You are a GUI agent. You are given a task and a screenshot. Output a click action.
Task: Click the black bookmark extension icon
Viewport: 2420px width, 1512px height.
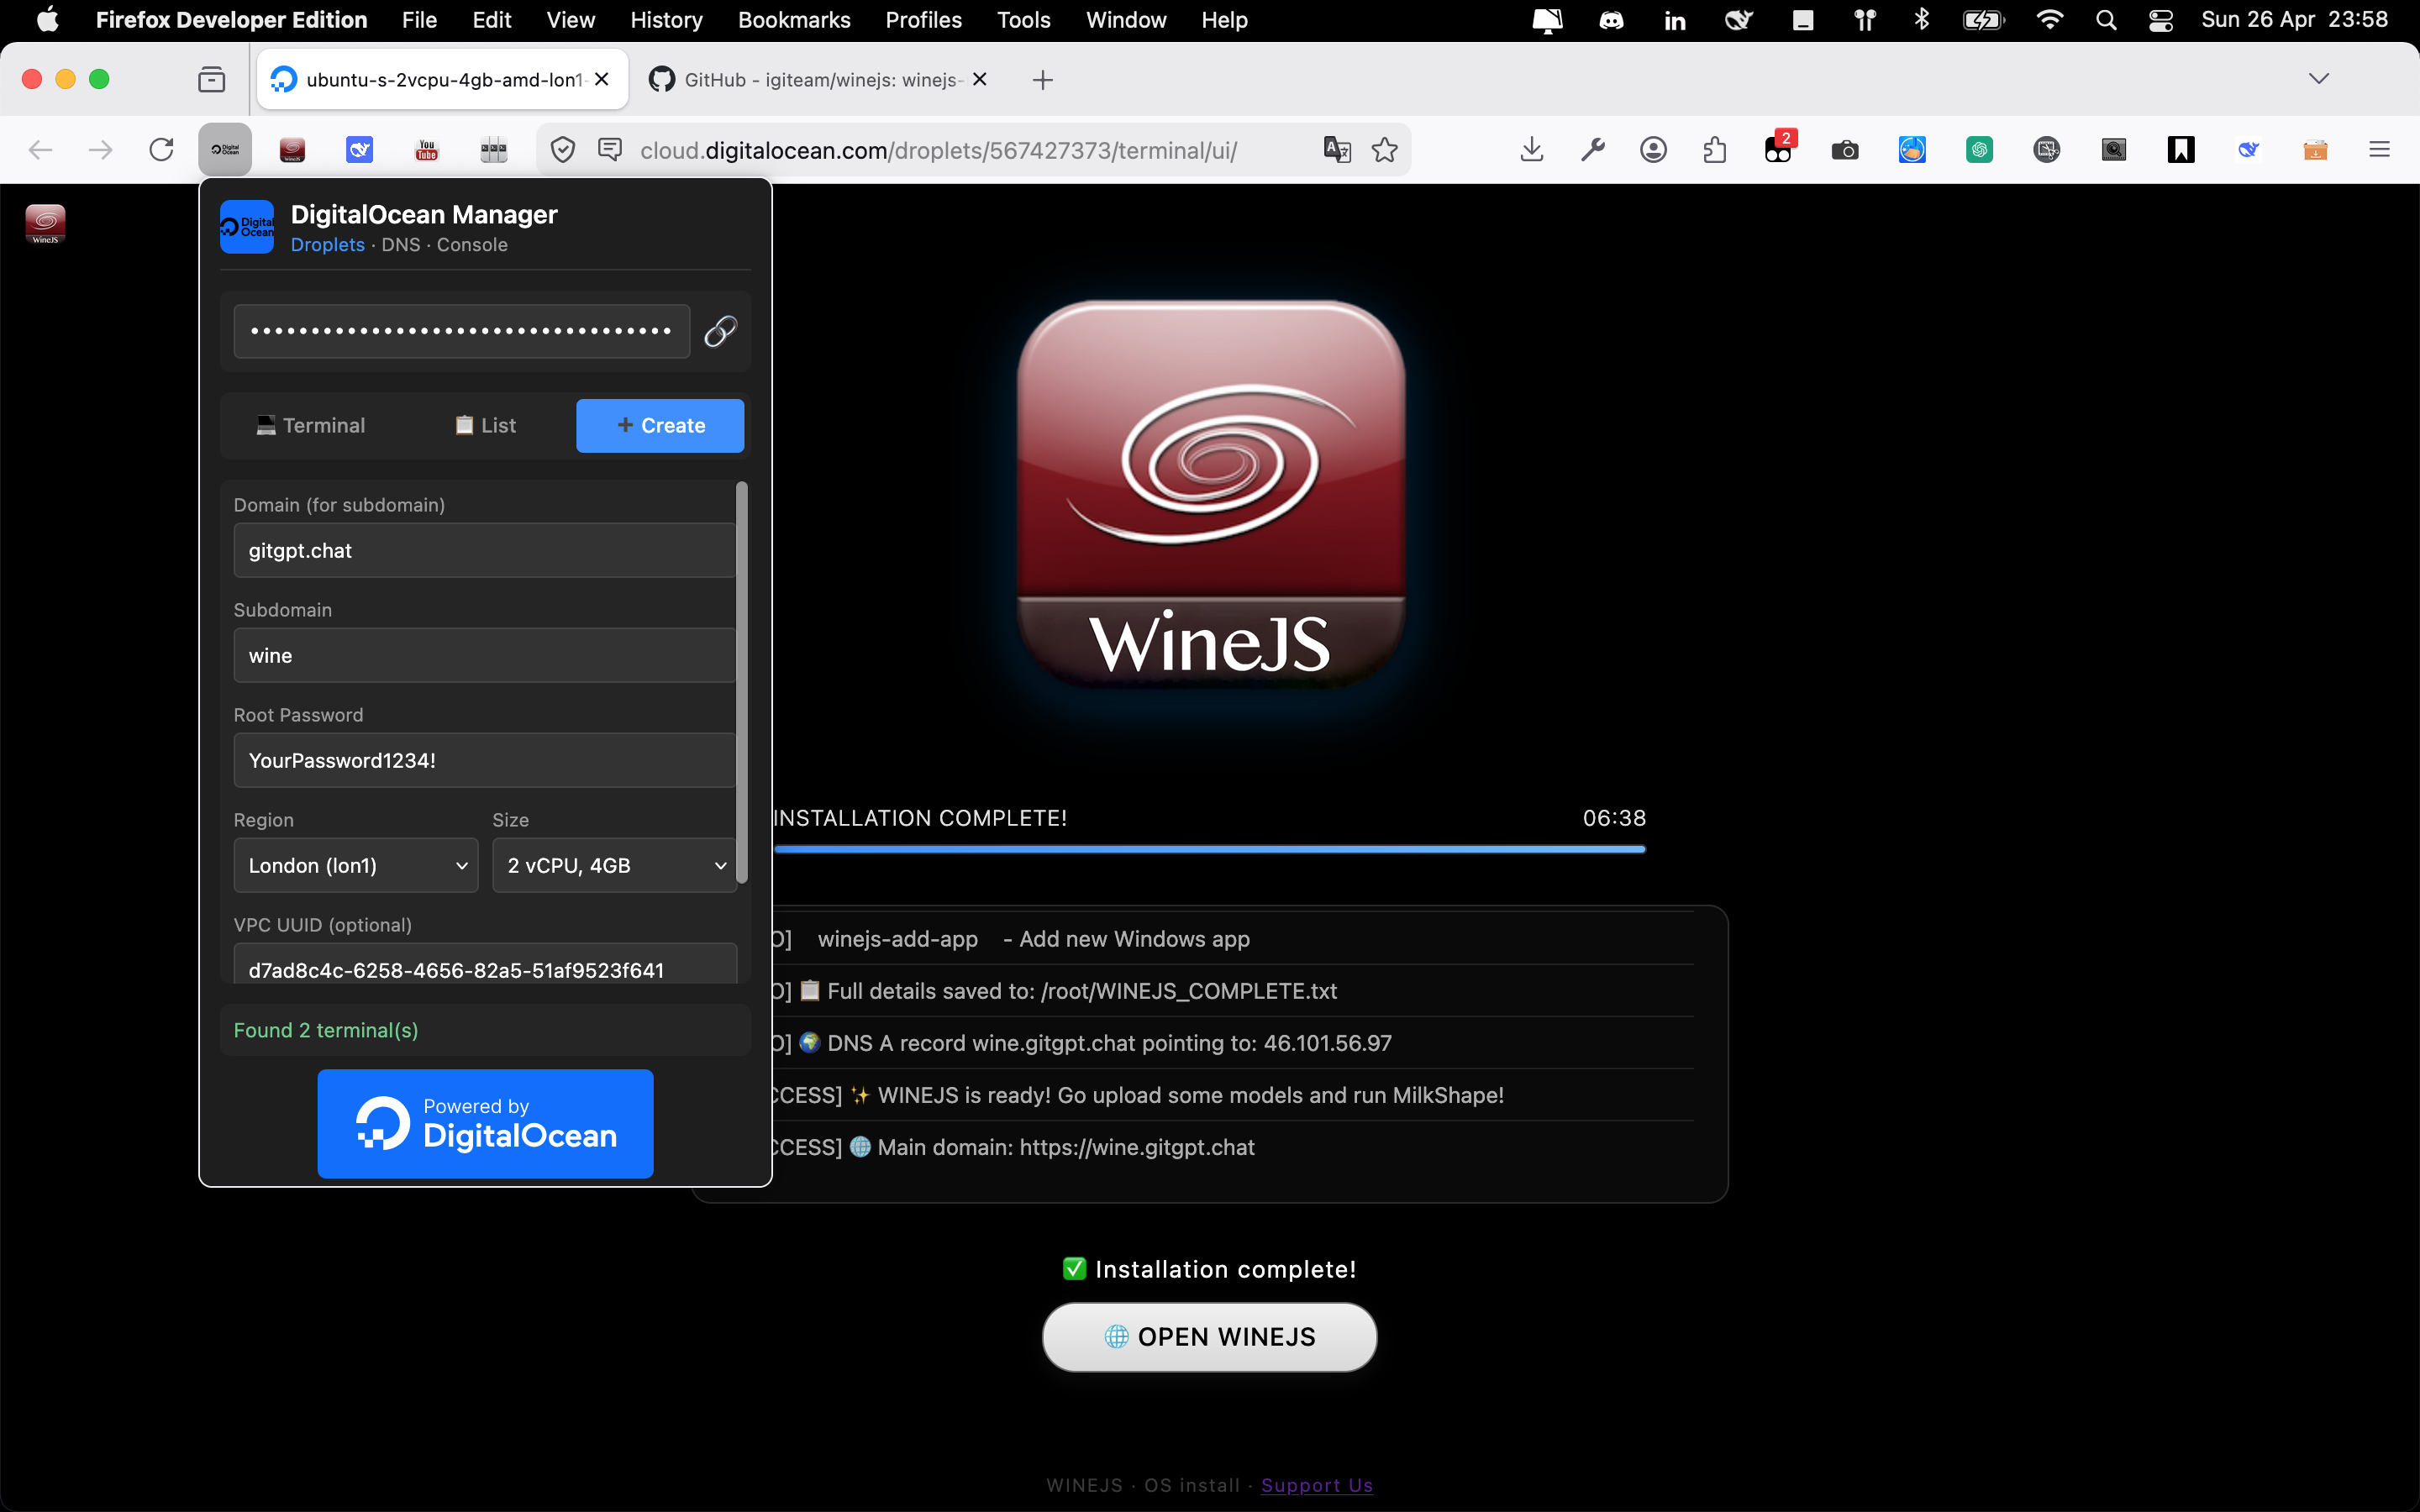point(2181,150)
